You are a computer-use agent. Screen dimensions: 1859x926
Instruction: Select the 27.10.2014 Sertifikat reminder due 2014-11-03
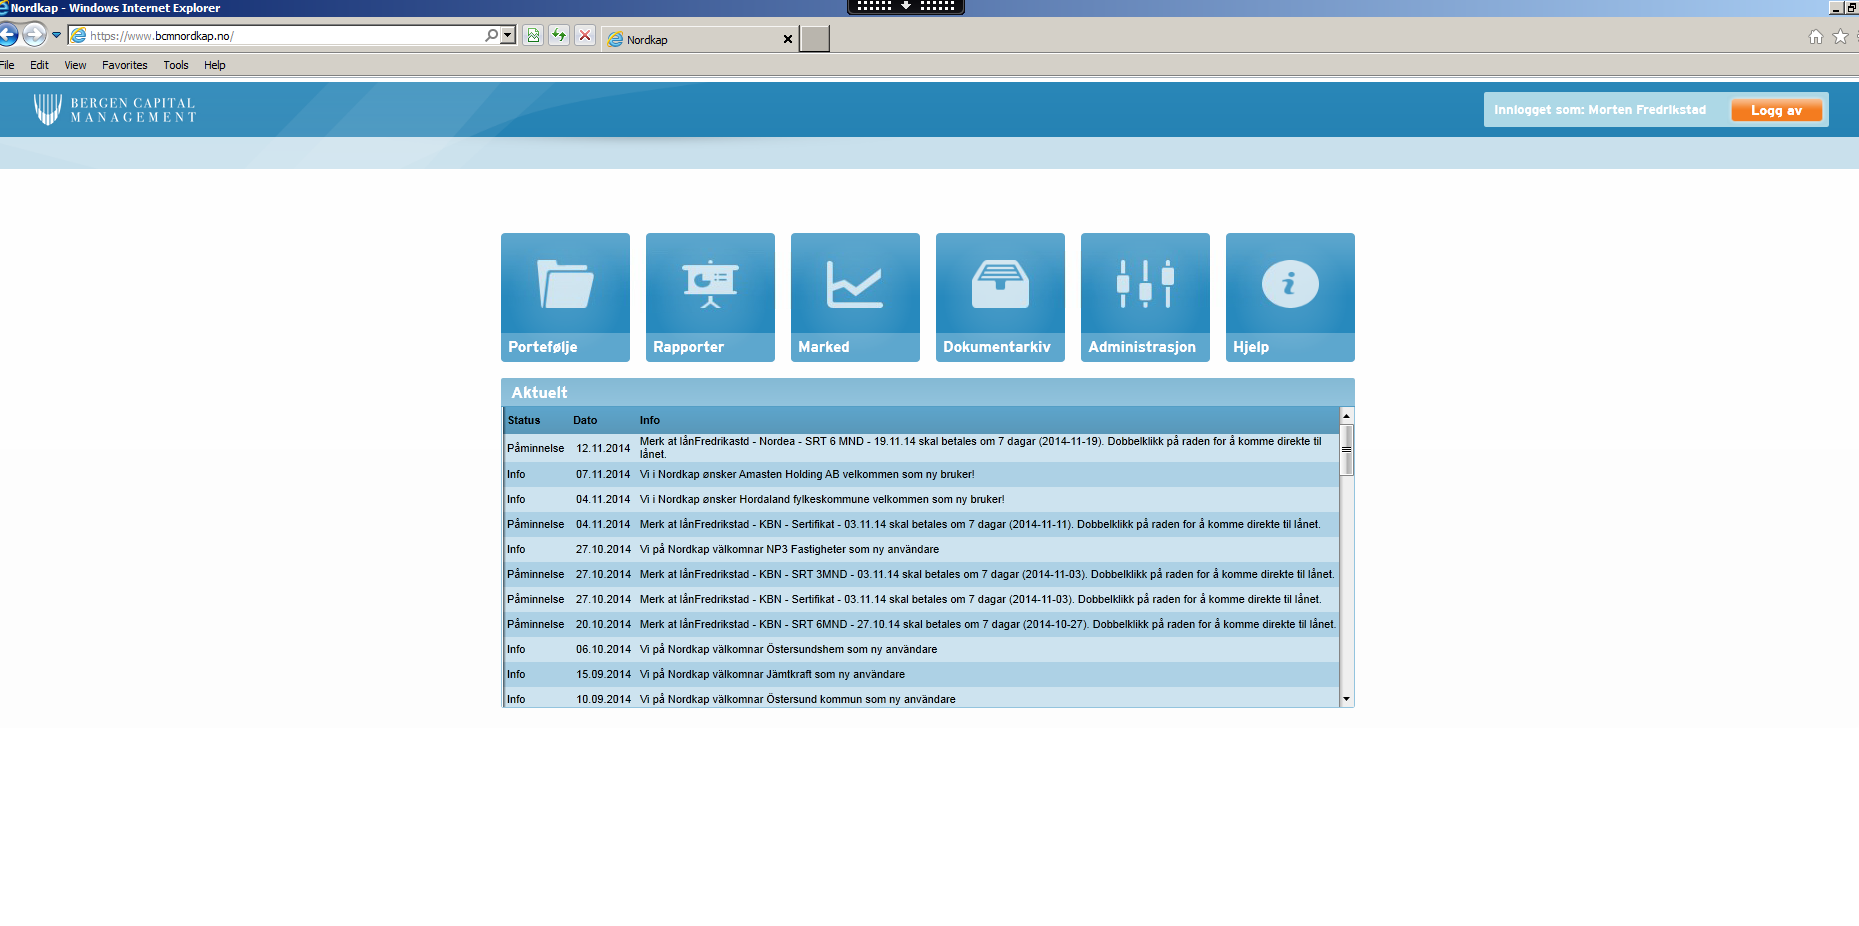(x=921, y=599)
